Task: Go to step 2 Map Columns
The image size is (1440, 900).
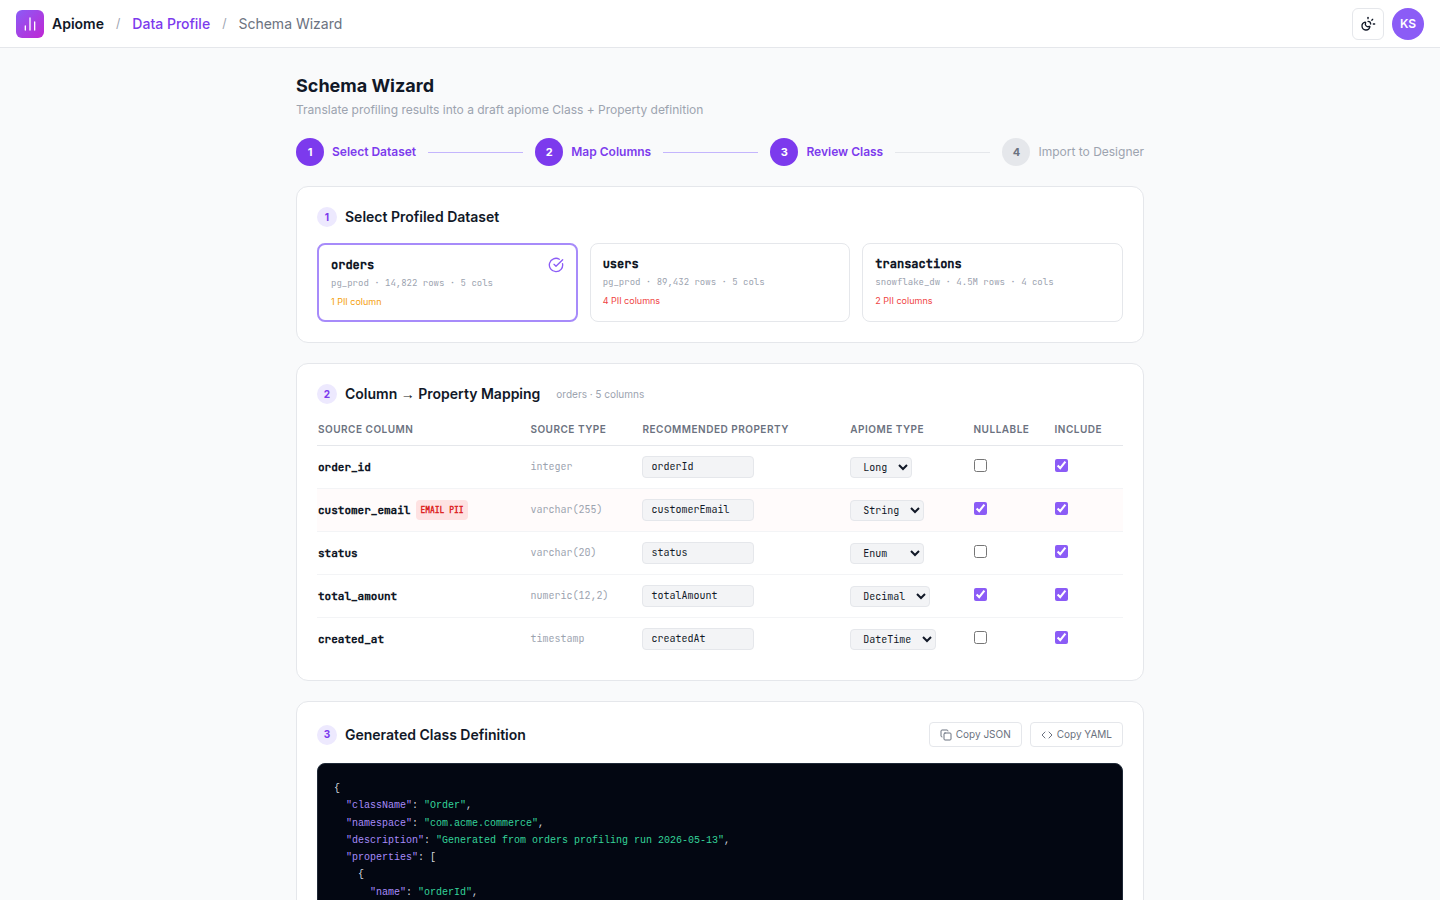Action: click(593, 152)
